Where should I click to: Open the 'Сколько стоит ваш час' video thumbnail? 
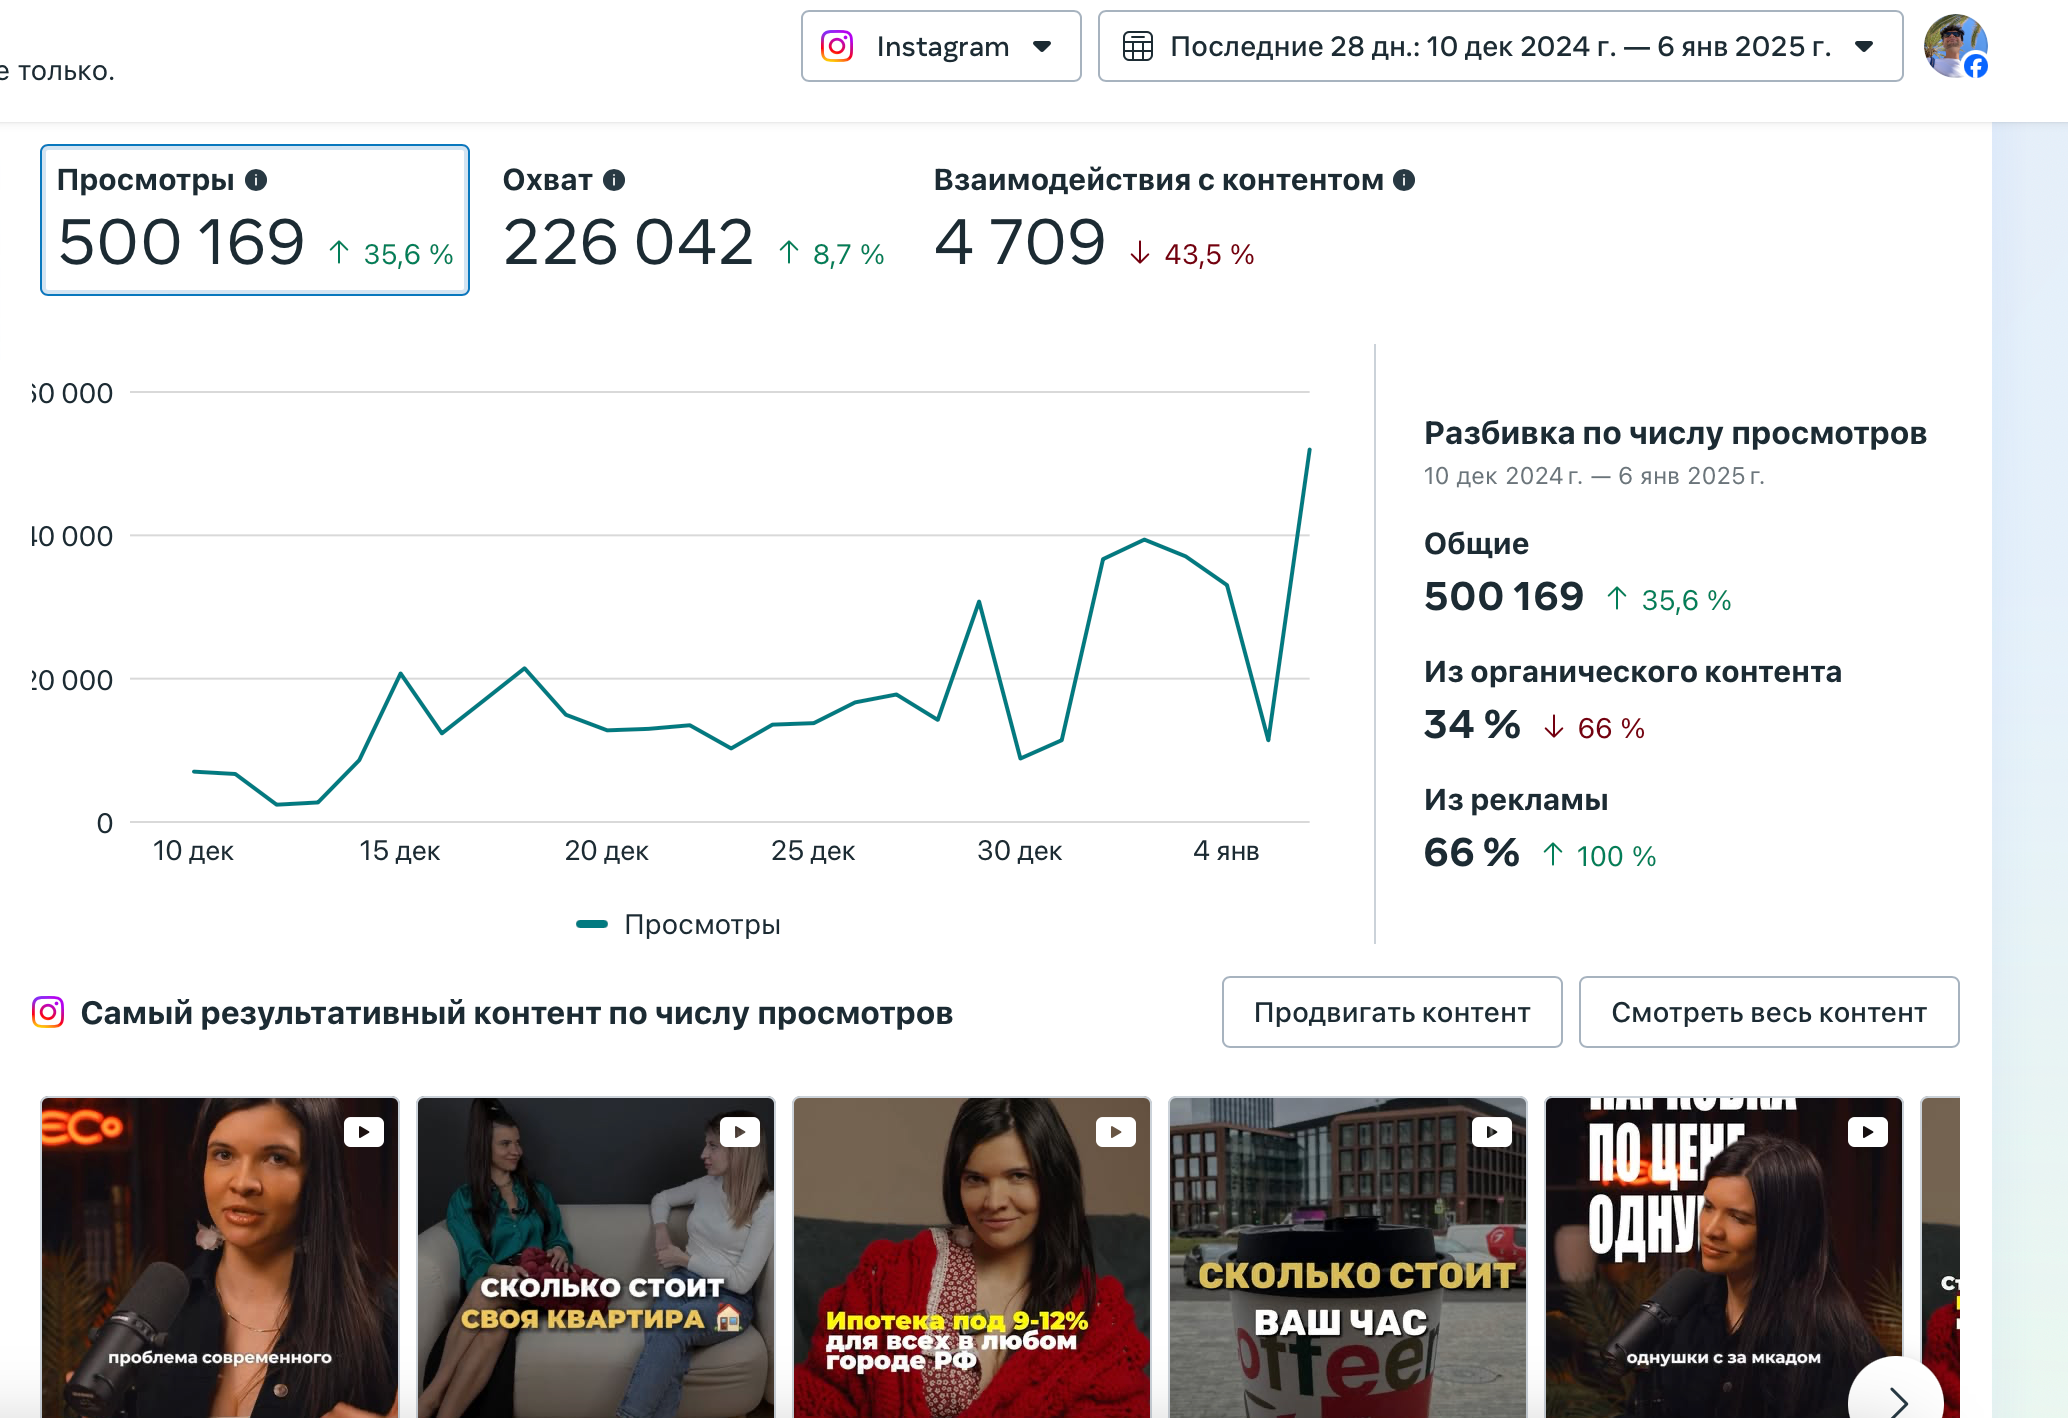[x=1348, y=1257]
